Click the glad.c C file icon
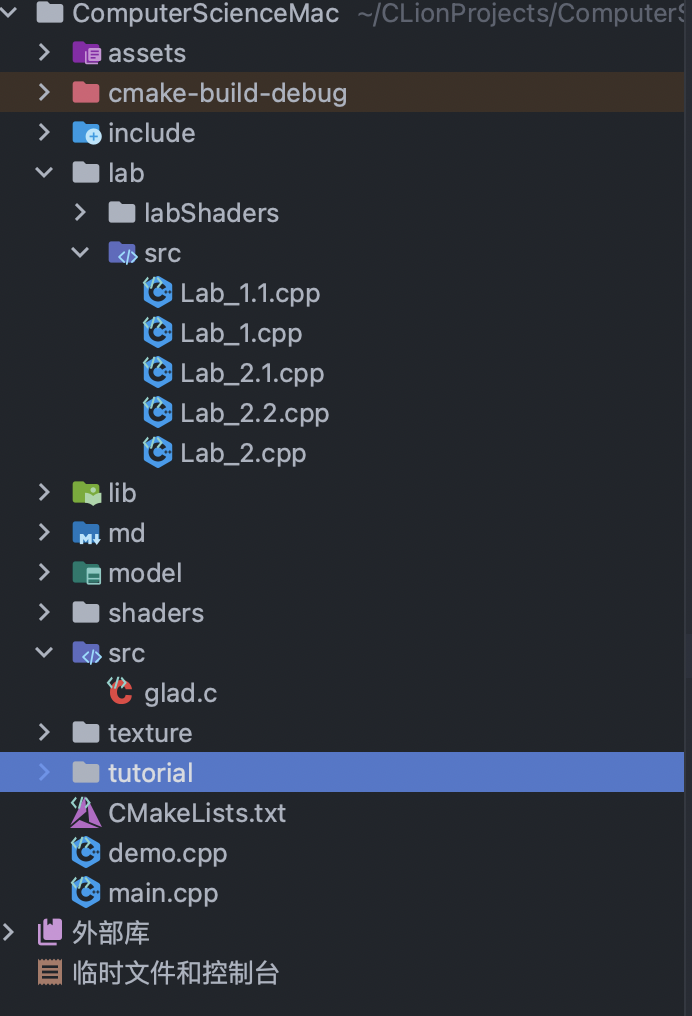 pyautogui.click(x=121, y=691)
